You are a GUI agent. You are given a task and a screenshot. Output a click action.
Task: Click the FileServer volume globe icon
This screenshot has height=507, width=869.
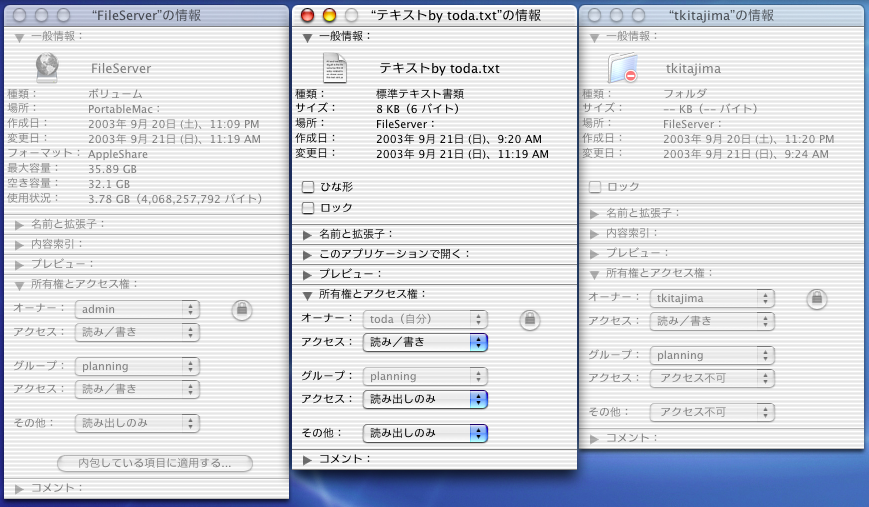click(46, 68)
